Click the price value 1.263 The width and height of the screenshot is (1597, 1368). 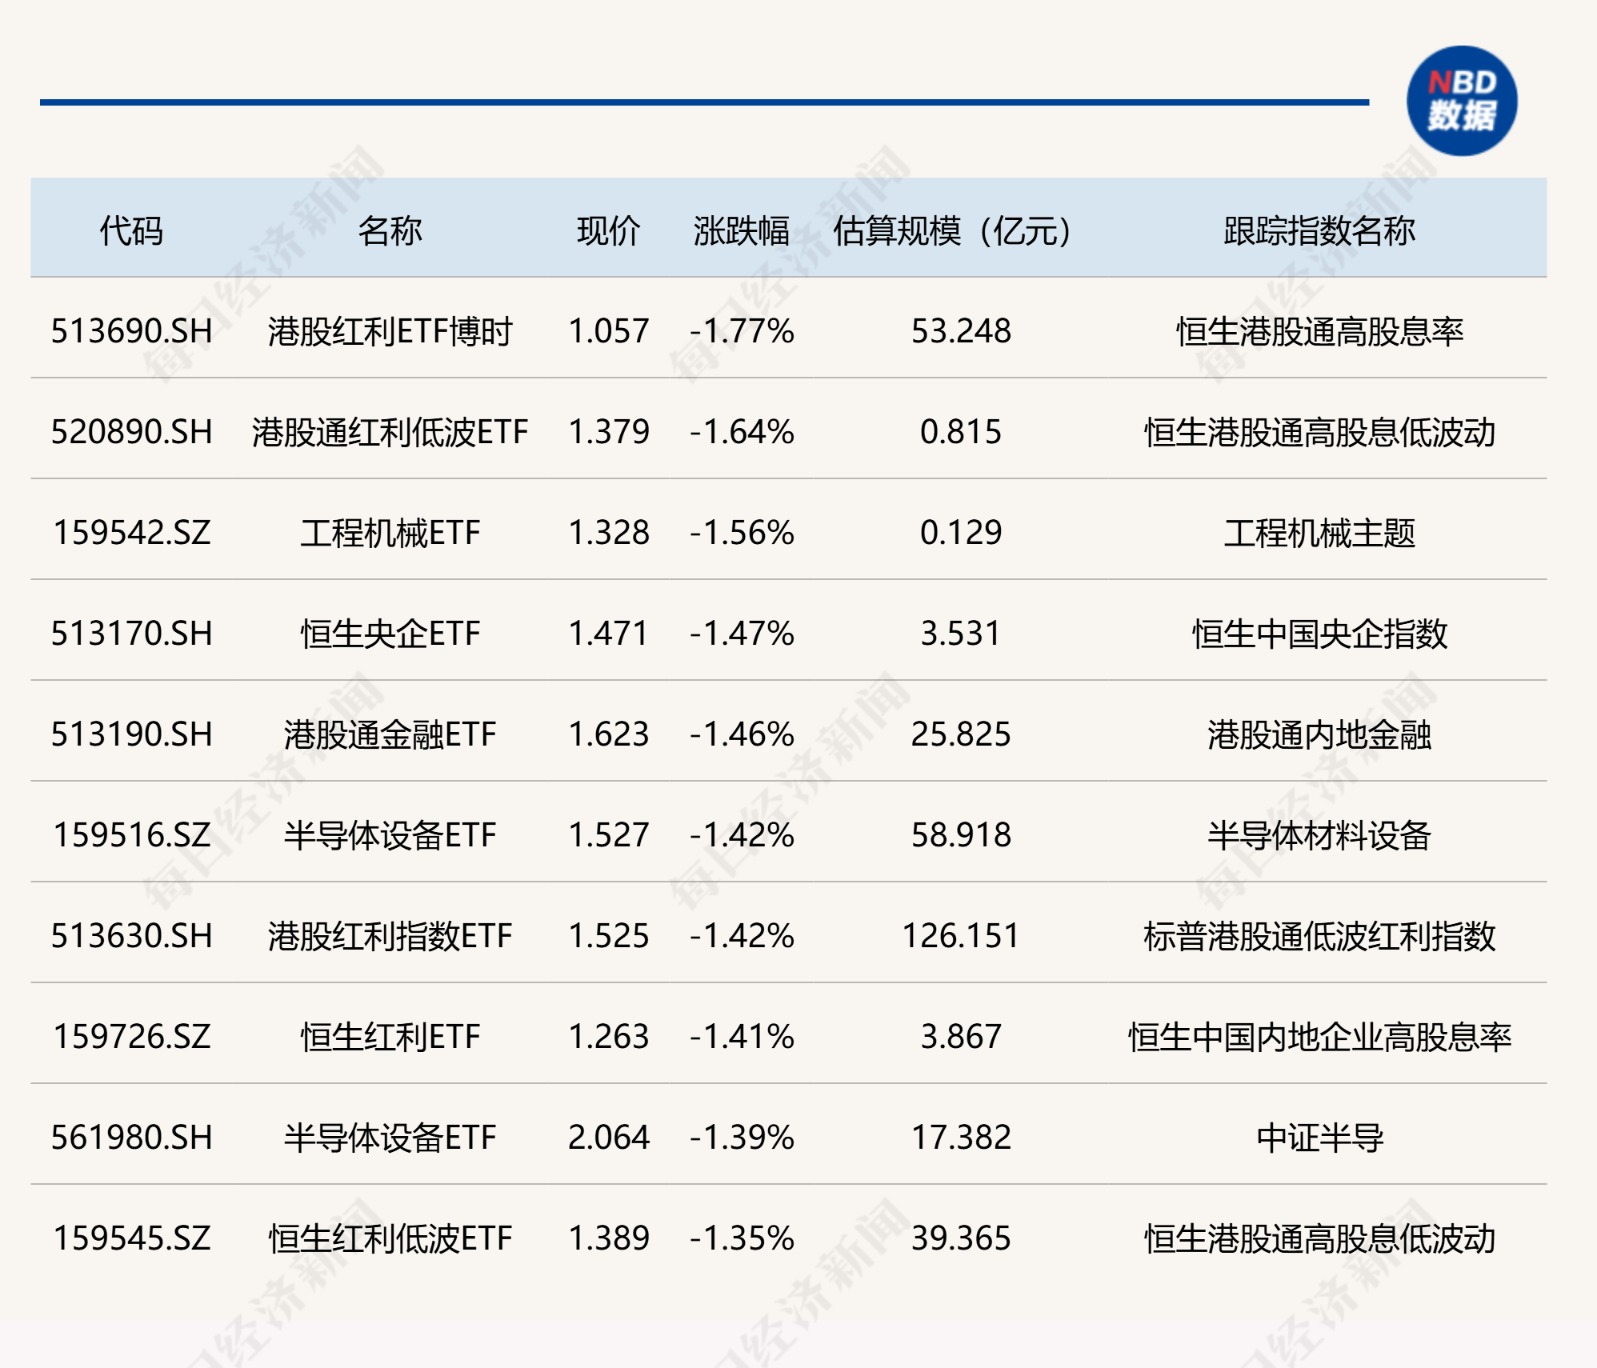point(608,1038)
